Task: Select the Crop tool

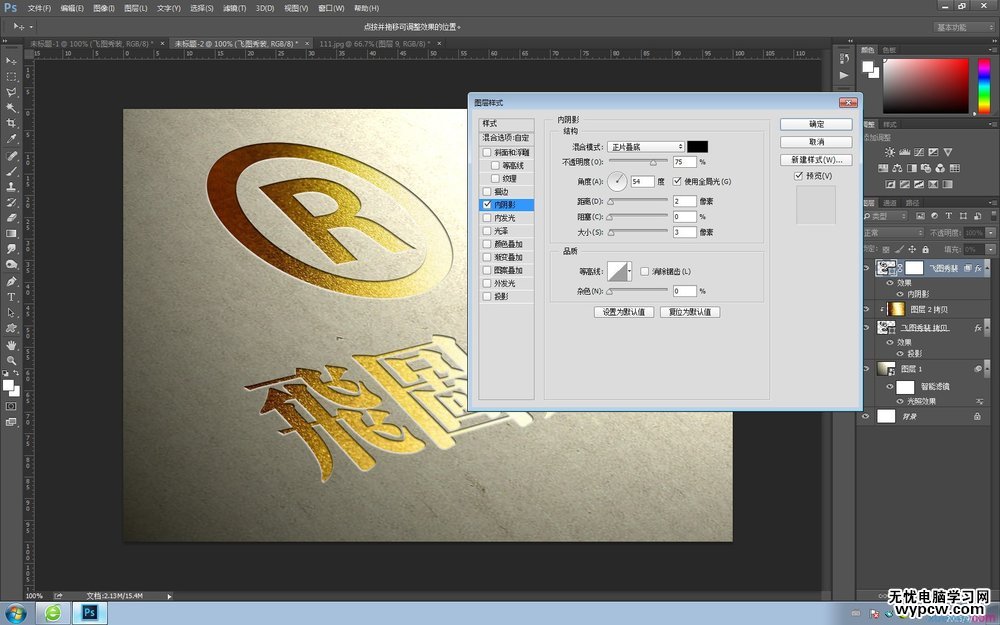Action: click(12, 123)
